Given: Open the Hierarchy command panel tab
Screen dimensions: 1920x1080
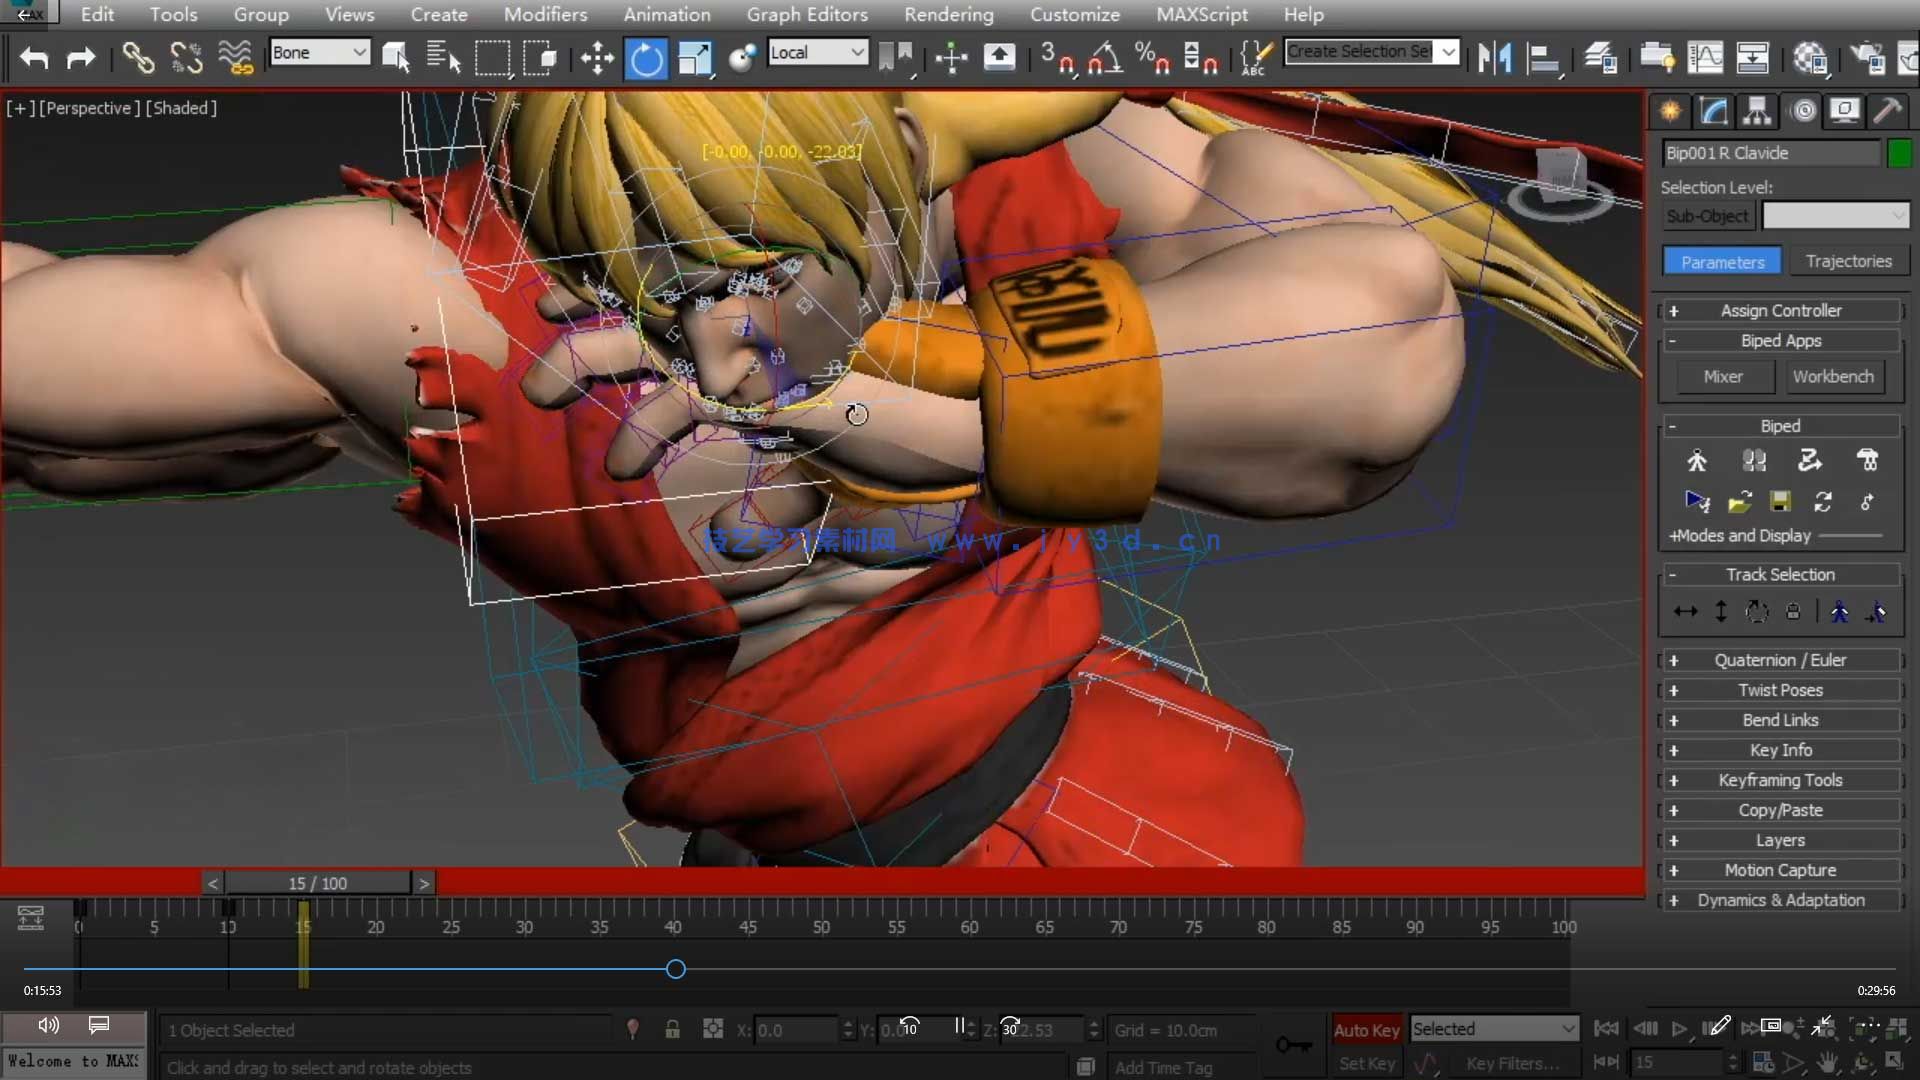Looking at the screenshot, I should point(1757,111).
